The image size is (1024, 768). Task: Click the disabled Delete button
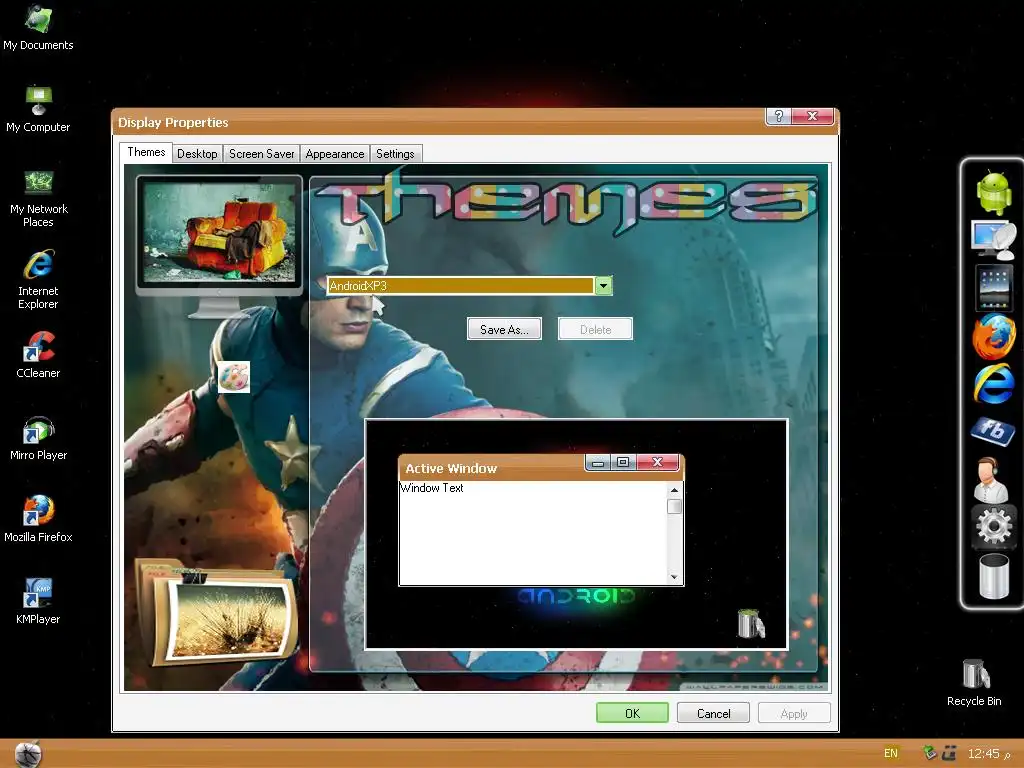coord(596,329)
